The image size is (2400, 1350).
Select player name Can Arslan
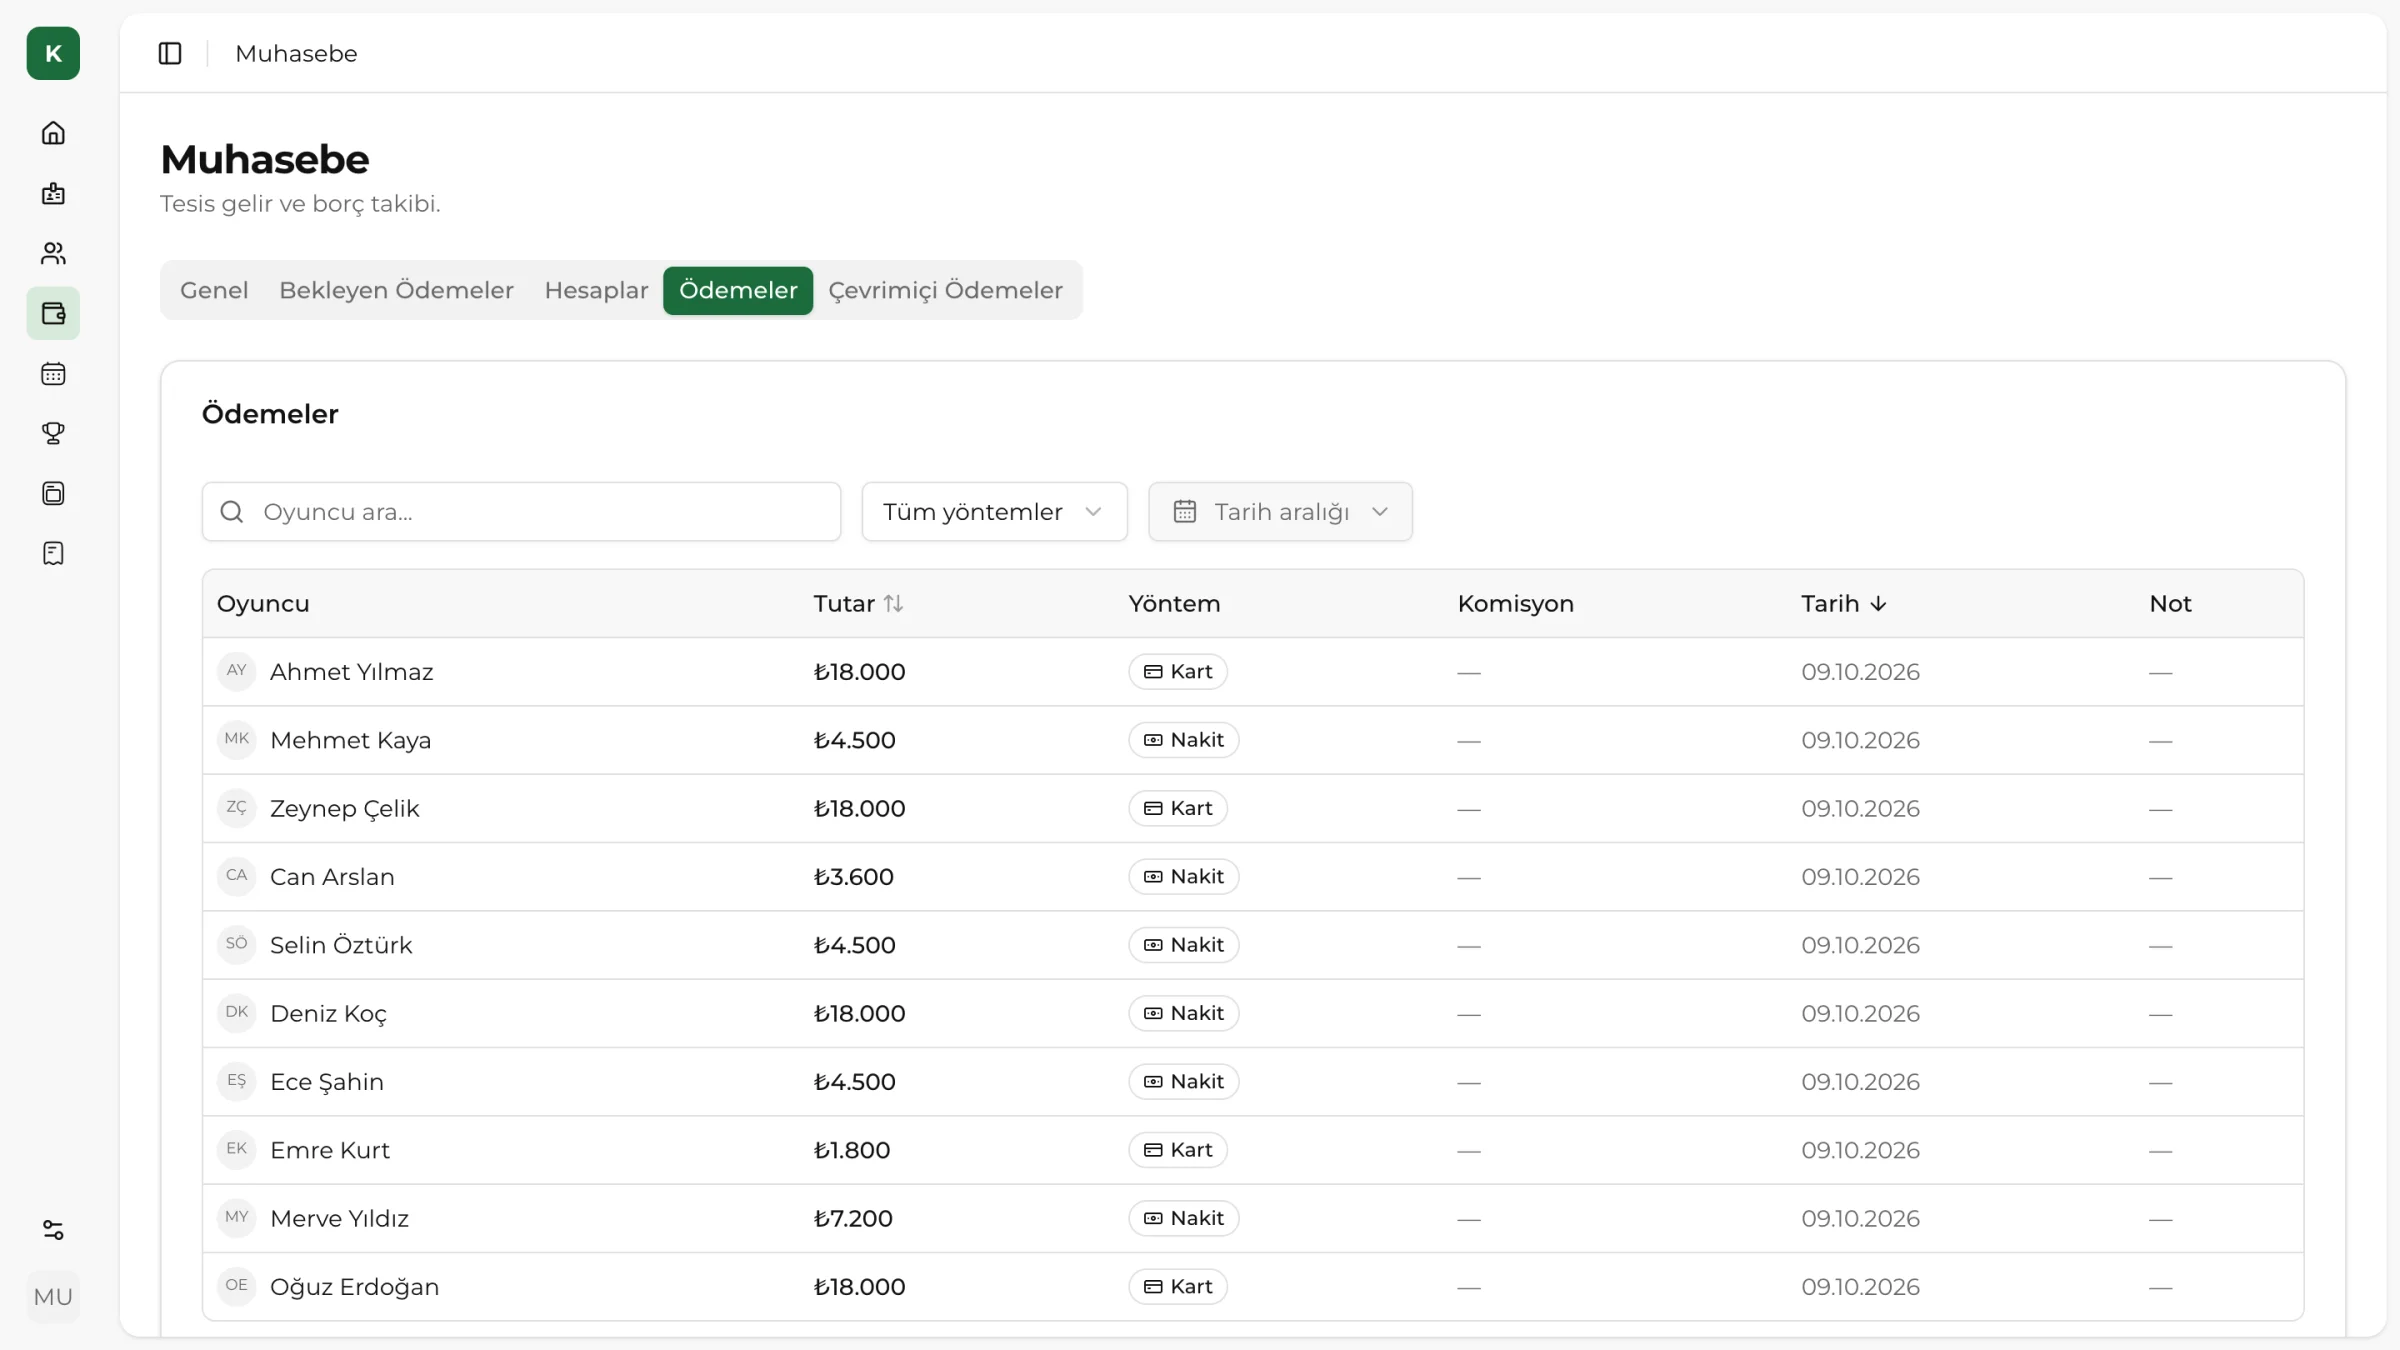(x=332, y=877)
